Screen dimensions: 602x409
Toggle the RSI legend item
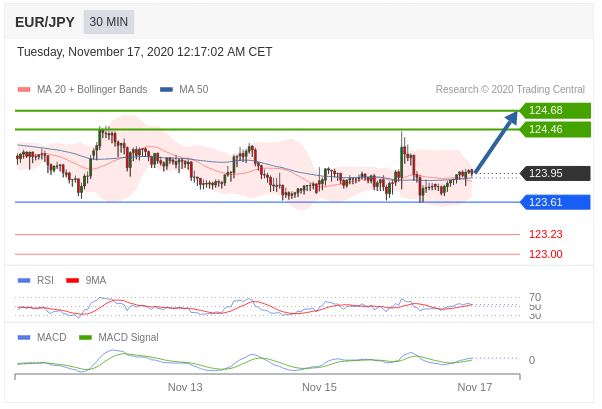(x=36, y=280)
